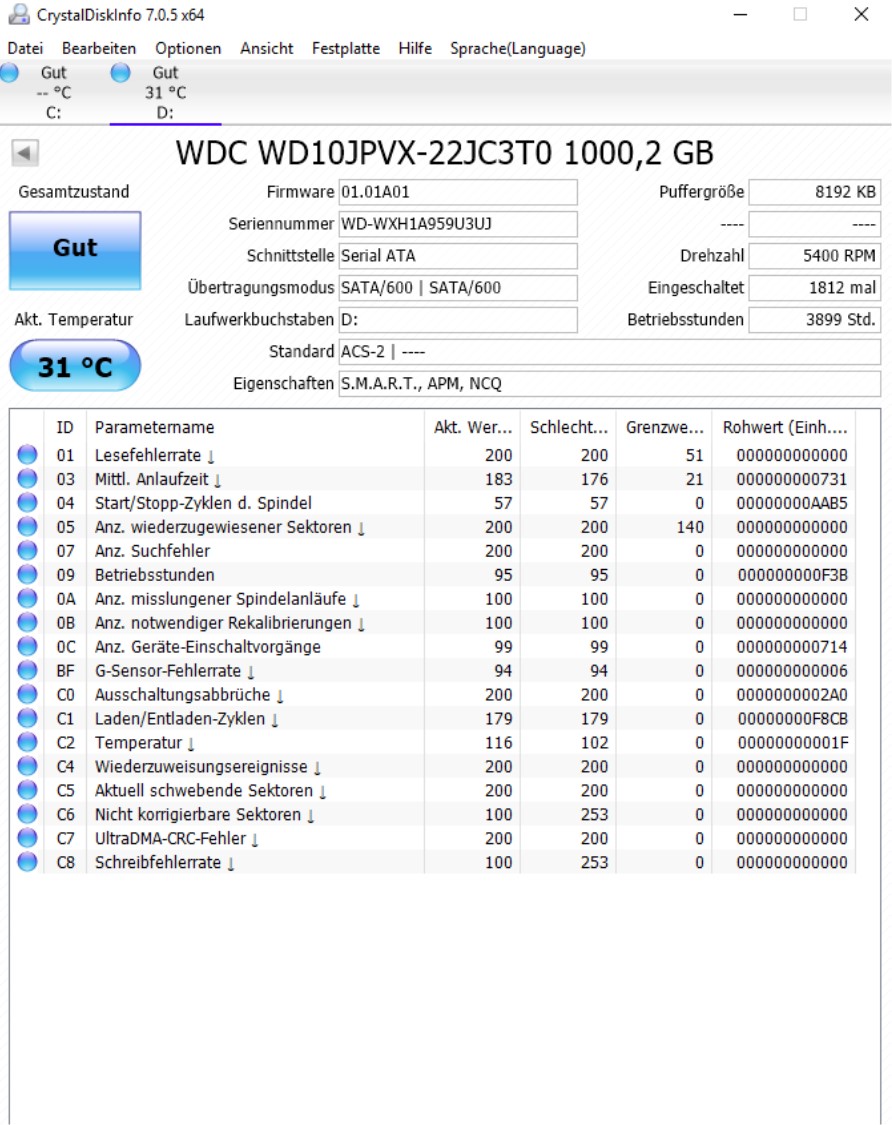Close the CrystalDiskInfo window

[x=862, y=14]
